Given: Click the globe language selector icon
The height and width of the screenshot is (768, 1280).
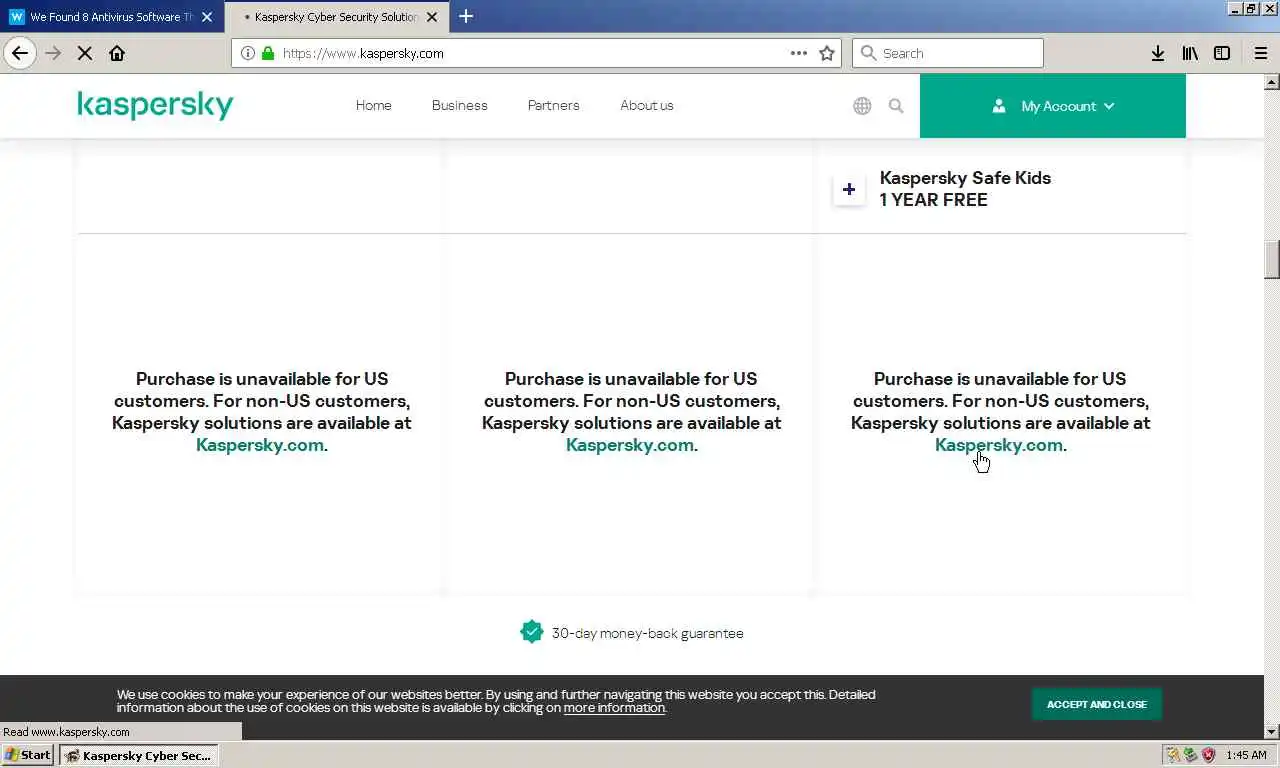Looking at the screenshot, I should 862,105.
